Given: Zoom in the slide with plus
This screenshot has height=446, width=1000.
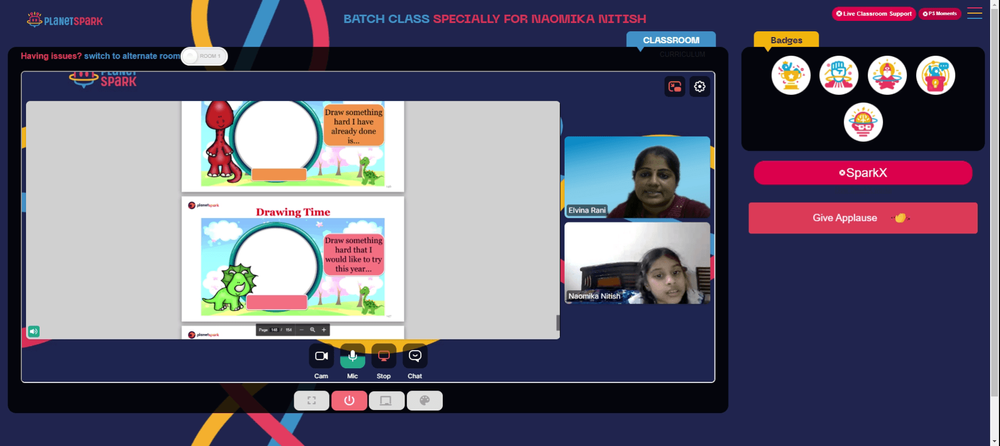Looking at the screenshot, I should (324, 330).
